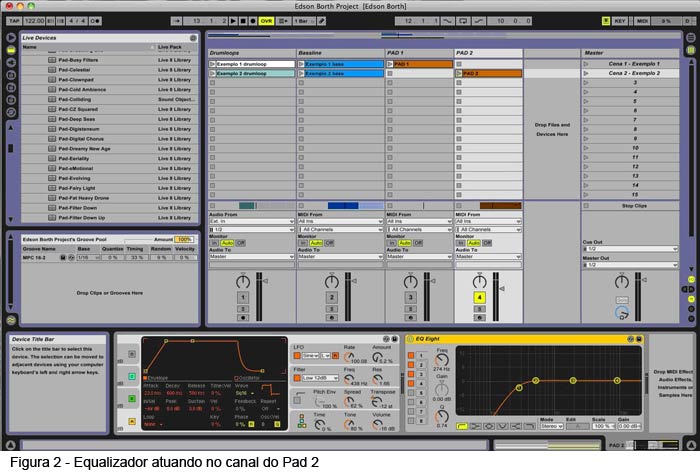The height and width of the screenshot is (475, 700).
Task: Click the transport Stop button
Action: click(243, 21)
